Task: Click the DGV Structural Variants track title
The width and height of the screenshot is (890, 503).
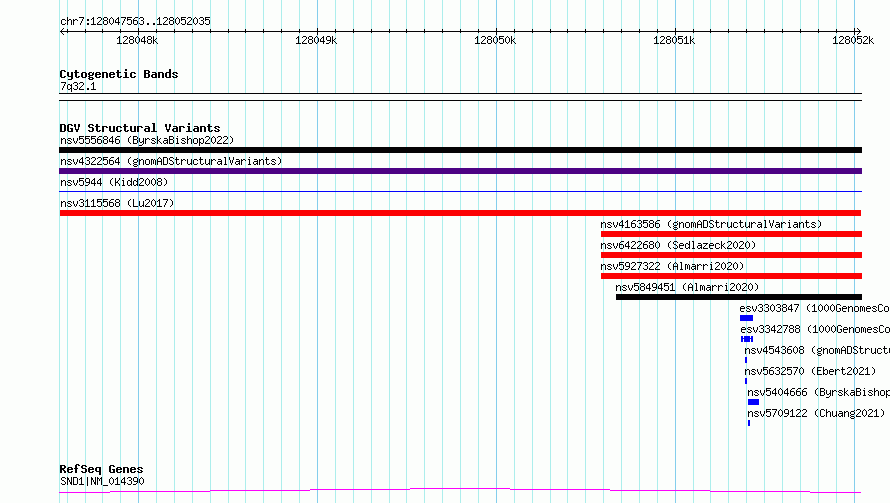Action: click(x=140, y=128)
